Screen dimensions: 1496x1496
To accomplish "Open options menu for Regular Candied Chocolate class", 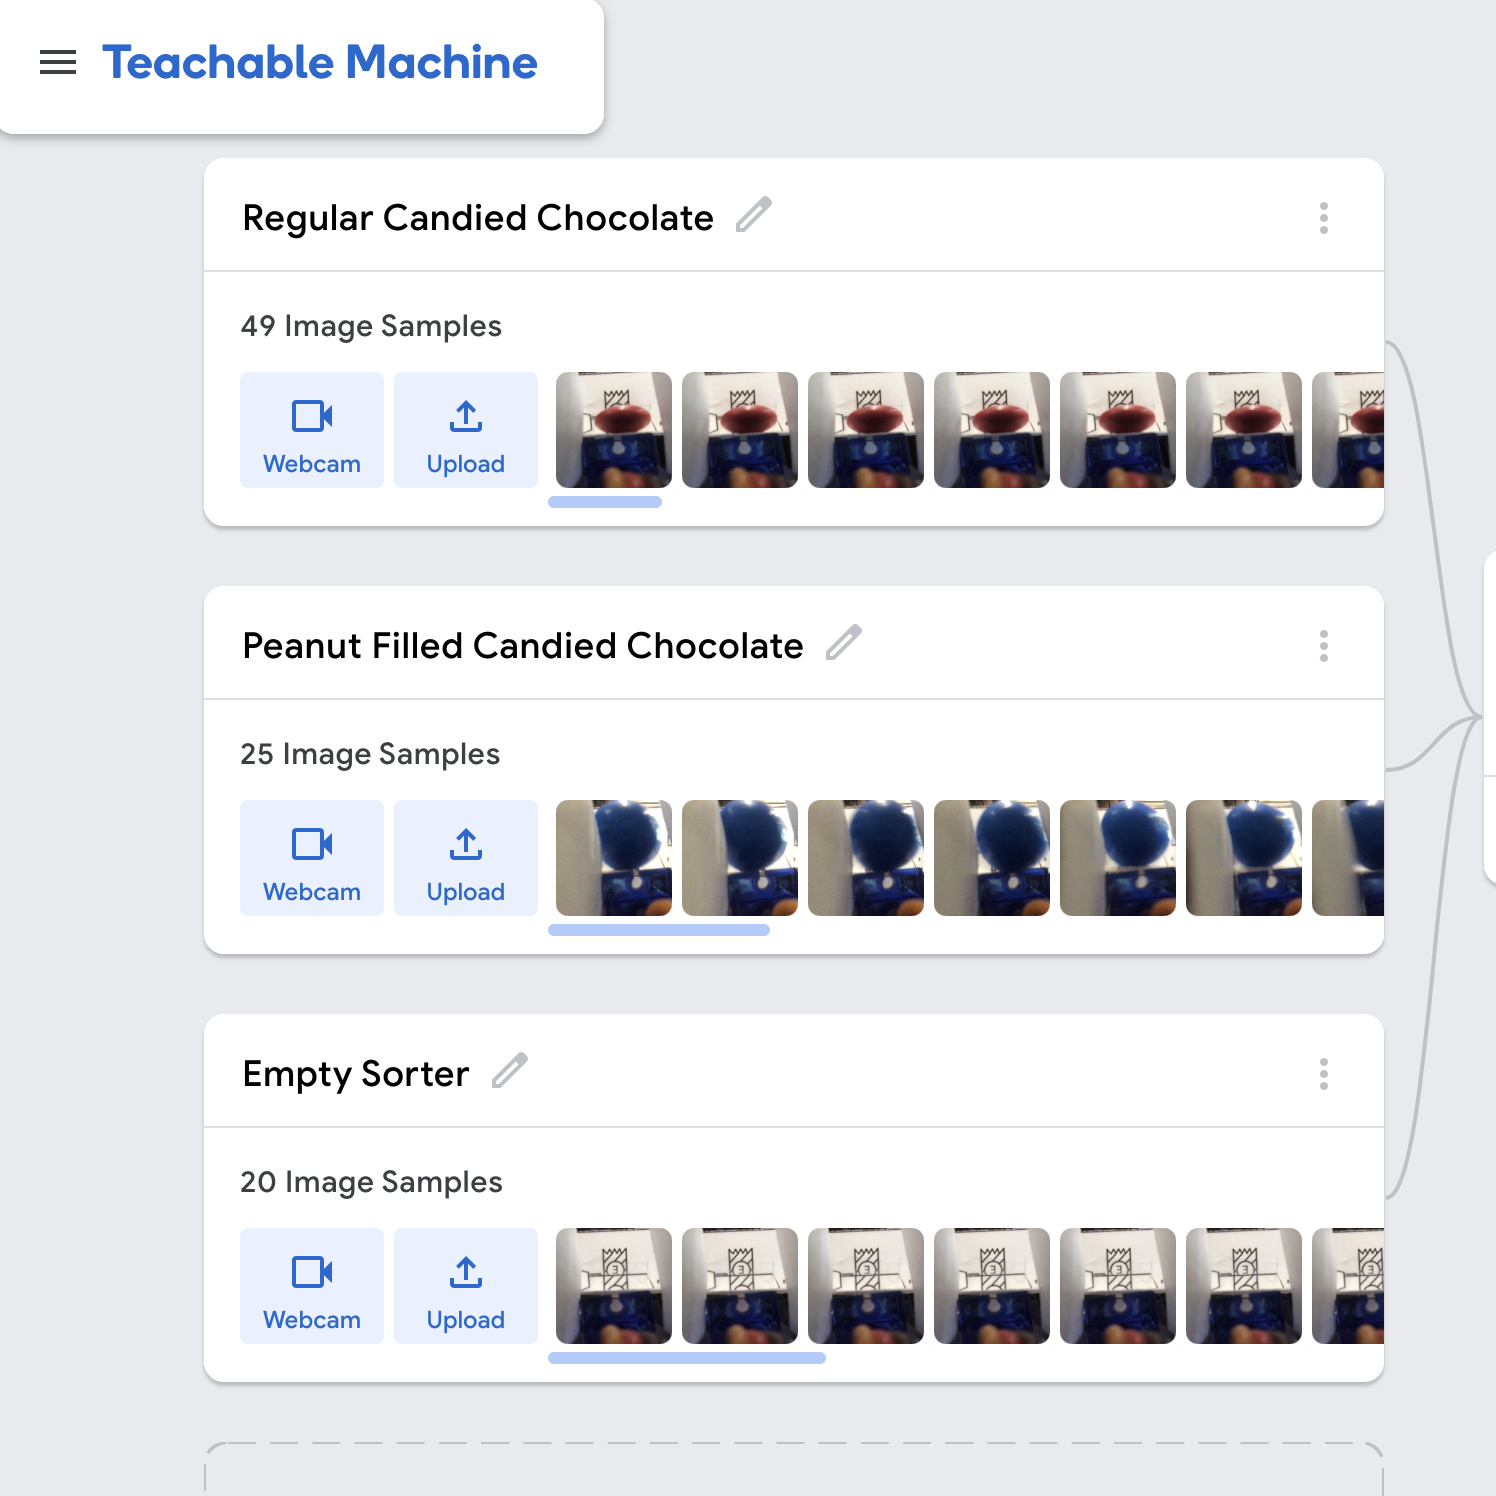I will coord(1324,218).
